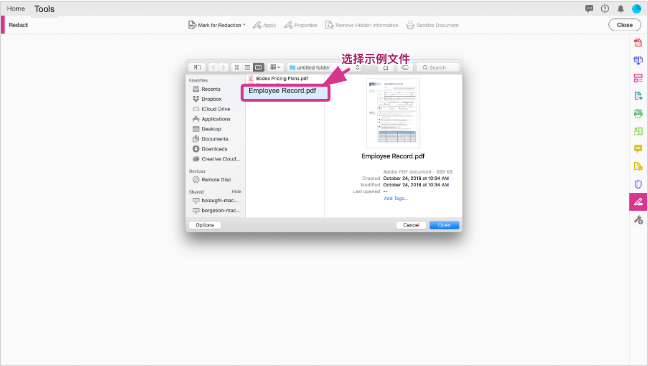Go back in the file dialog
The height and width of the screenshot is (366, 648).
[213, 67]
